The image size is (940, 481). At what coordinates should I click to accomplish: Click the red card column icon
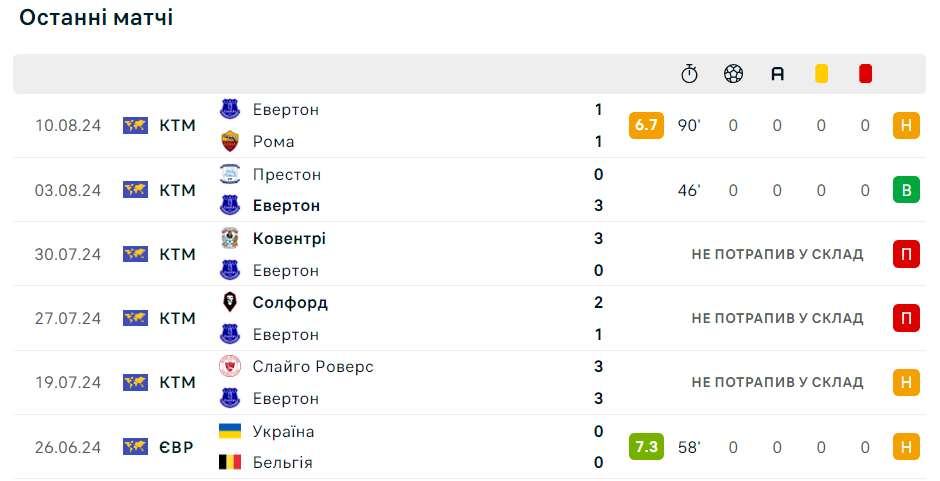pos(865,74)
